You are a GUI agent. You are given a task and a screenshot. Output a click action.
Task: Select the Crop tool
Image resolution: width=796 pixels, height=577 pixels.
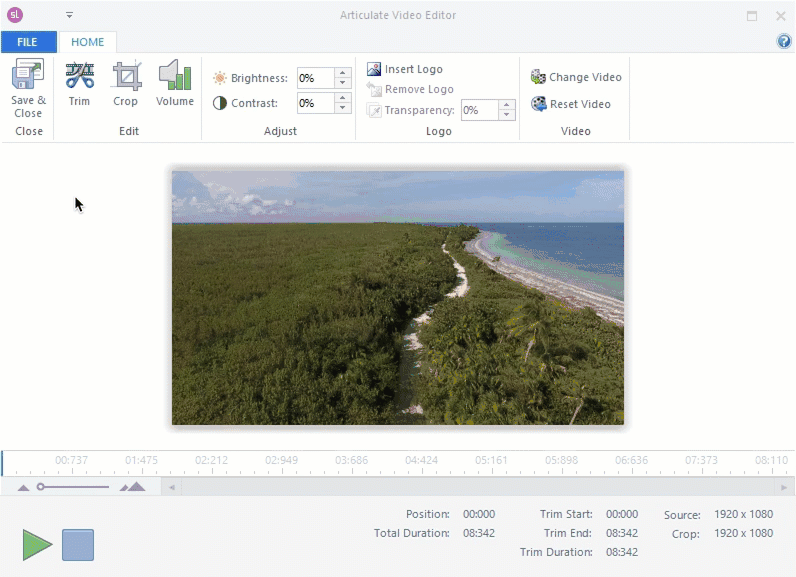click(126, 76)
